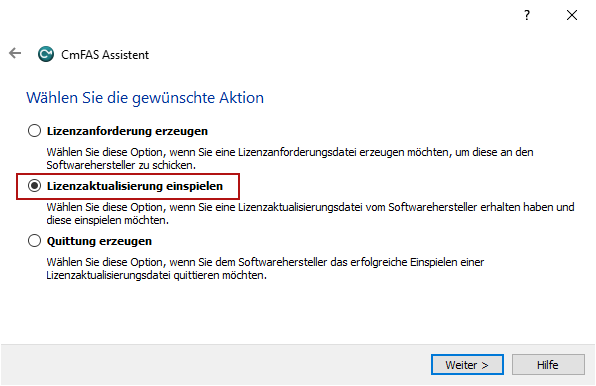Open the question mark help in title bar
The width and height of the screenshot is (596, 386).
pyautogui.click(x=527, y=15)
